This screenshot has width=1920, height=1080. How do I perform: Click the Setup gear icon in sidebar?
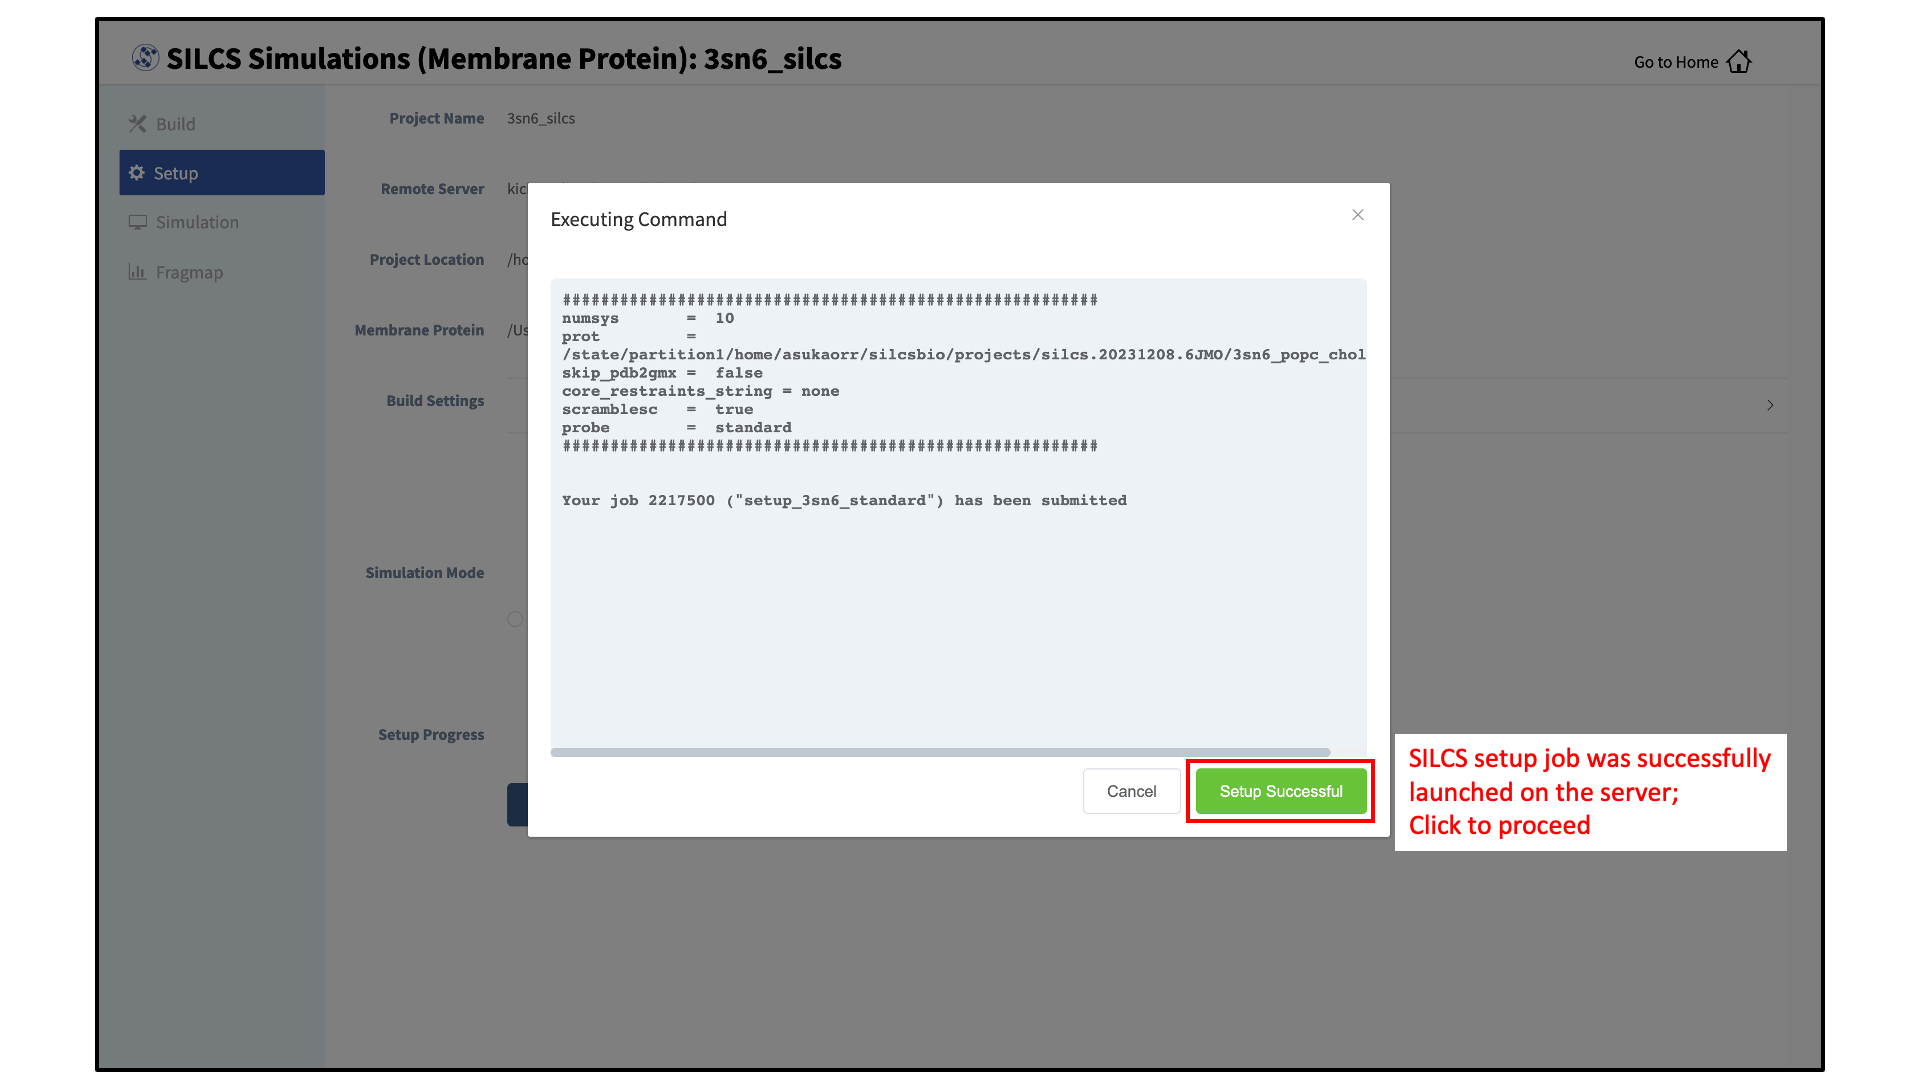click(137, 173)
